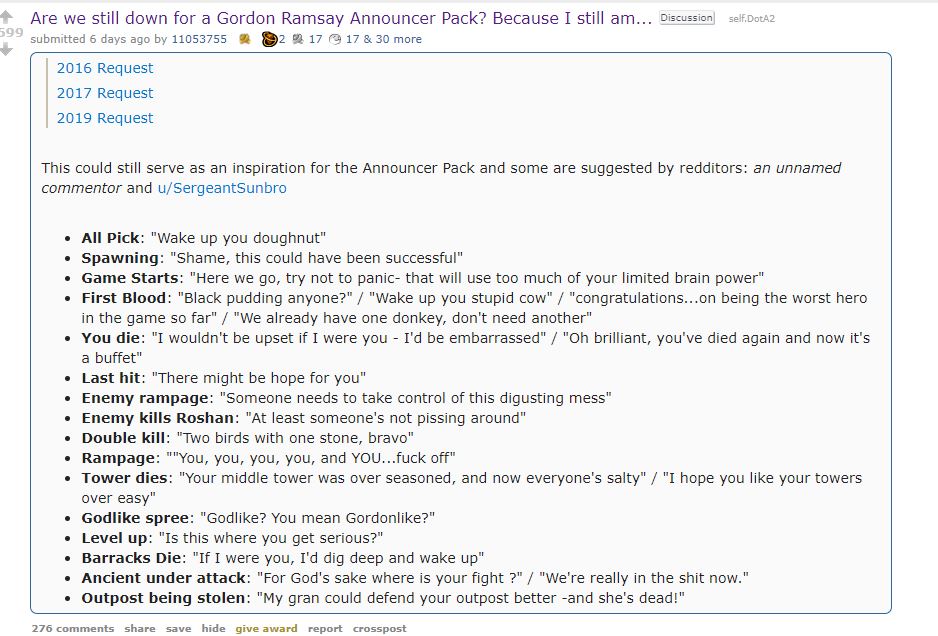
Task: View the 276 comments
Action: click(x=73, y=628)
